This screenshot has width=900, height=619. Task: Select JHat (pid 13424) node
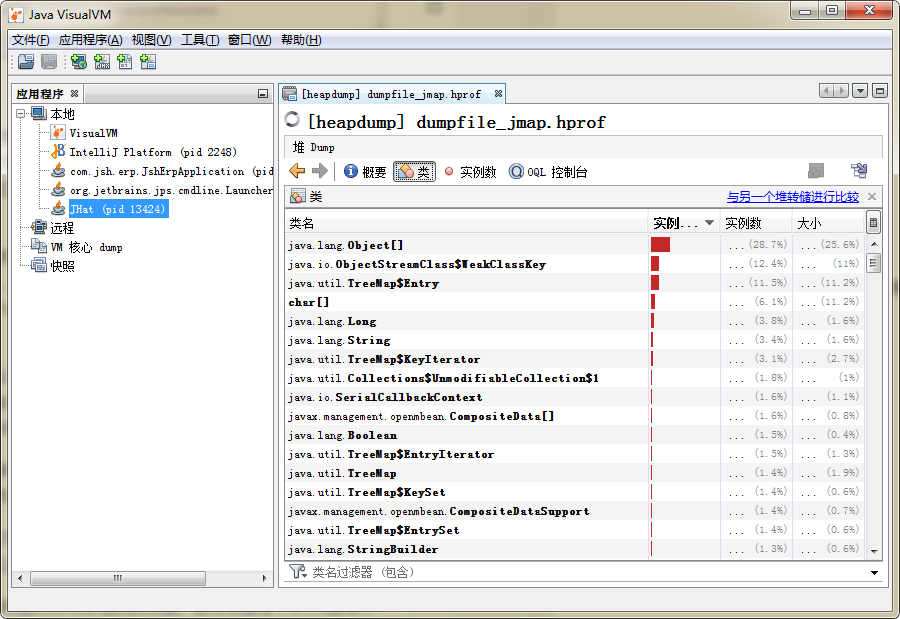118,209
